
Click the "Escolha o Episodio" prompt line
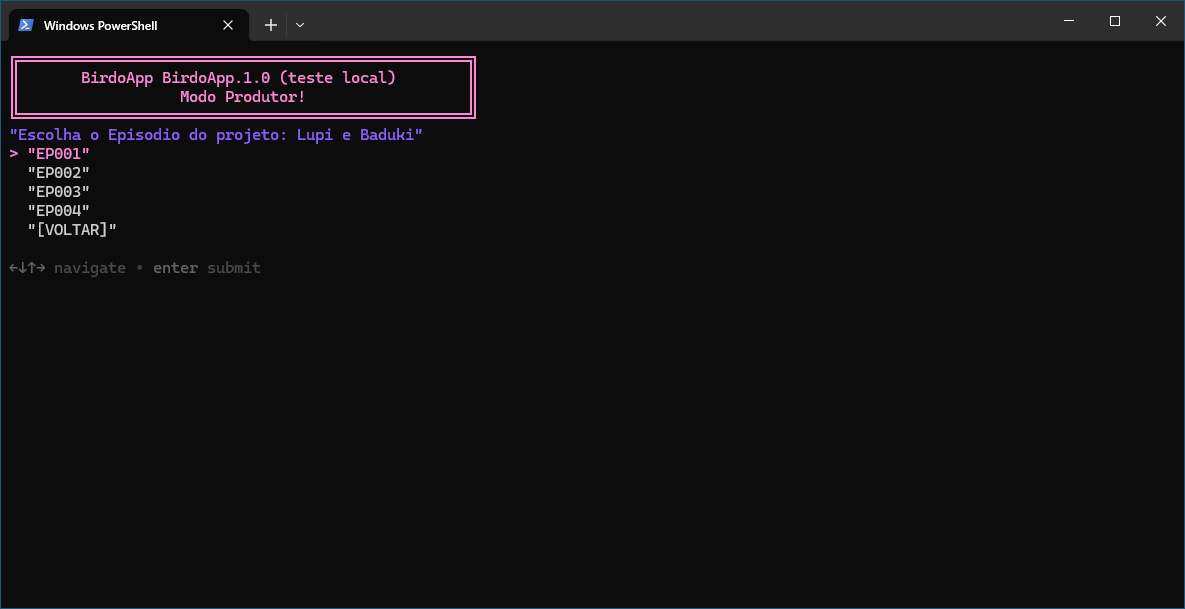(216, 135)
